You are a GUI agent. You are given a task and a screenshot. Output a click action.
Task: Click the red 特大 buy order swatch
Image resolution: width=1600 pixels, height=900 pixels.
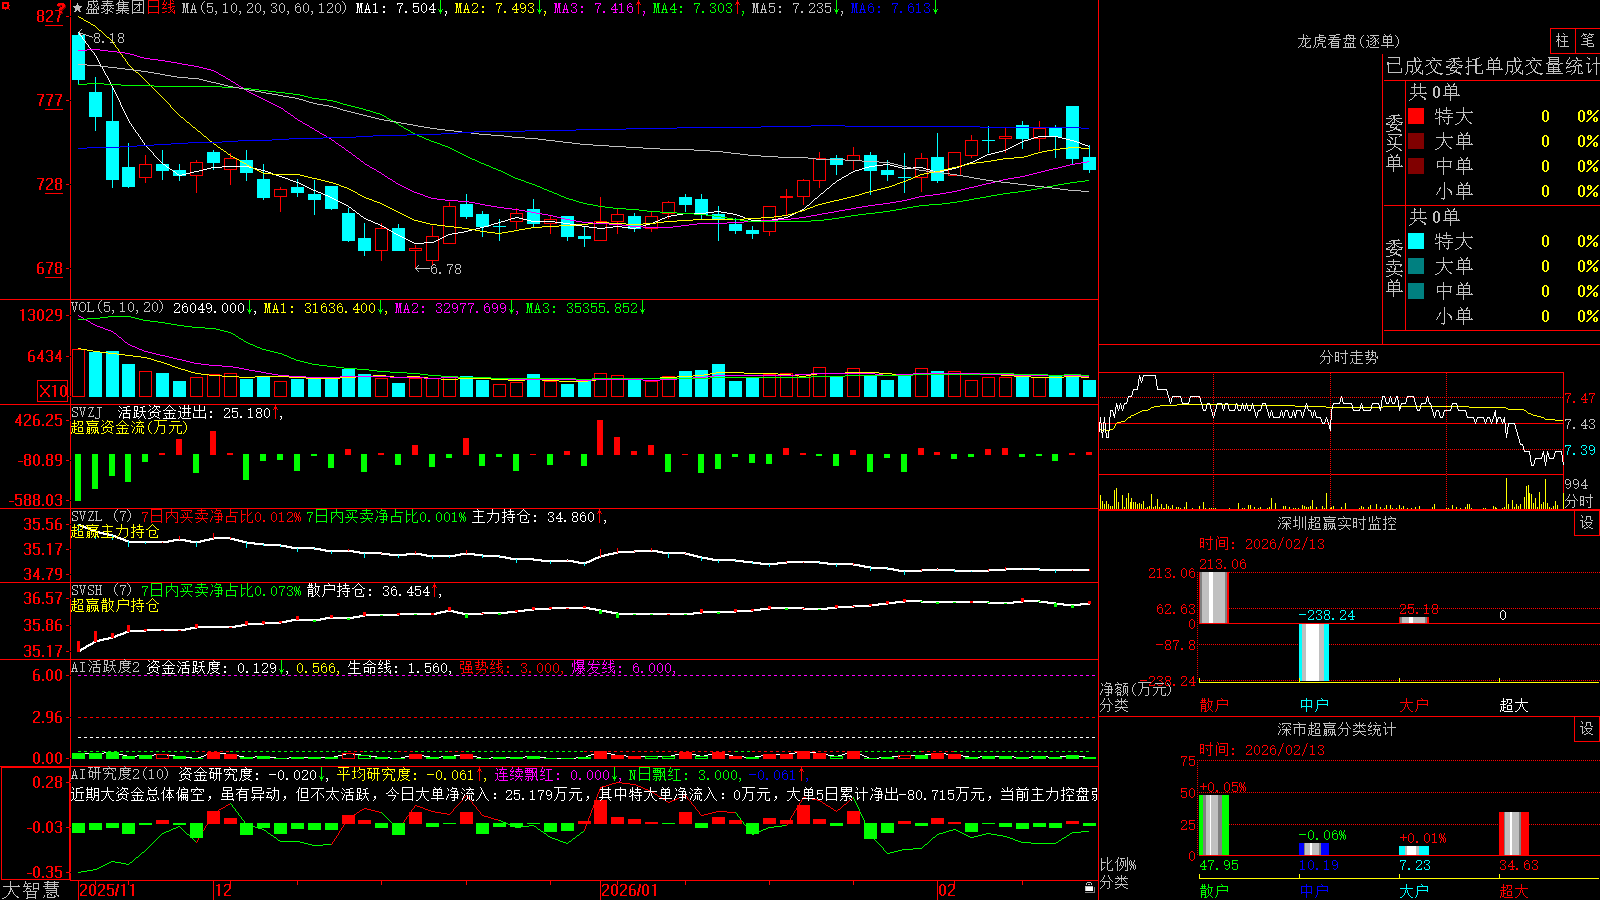tap(1416, 116)
